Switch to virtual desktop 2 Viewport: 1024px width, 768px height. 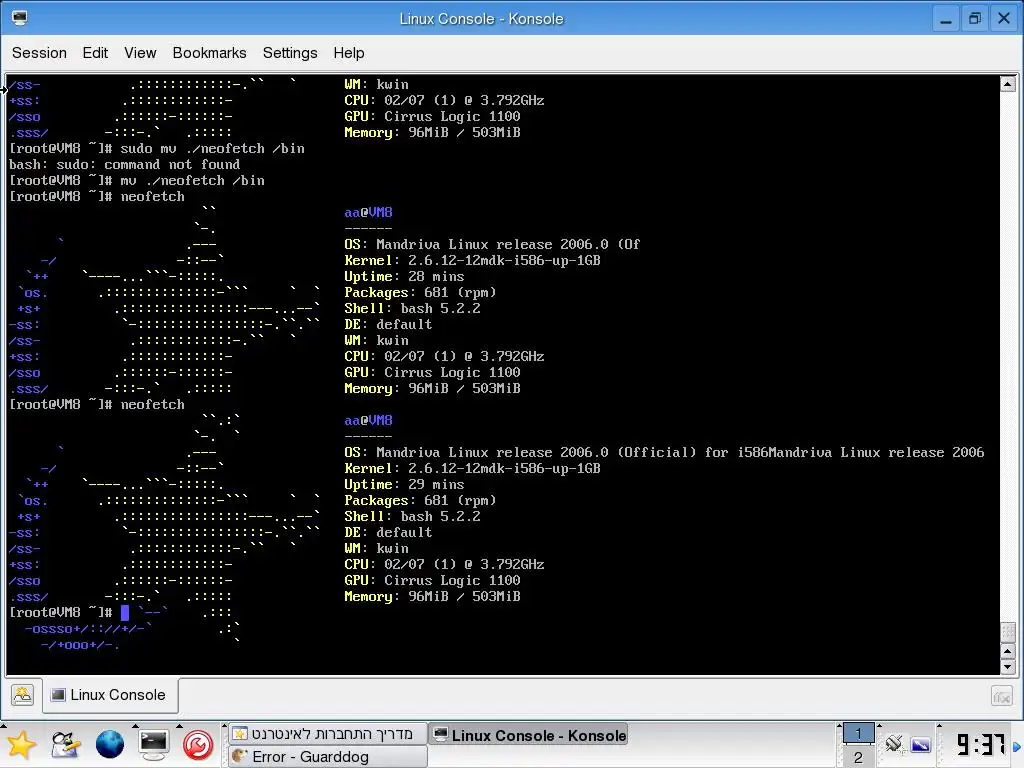858,756
